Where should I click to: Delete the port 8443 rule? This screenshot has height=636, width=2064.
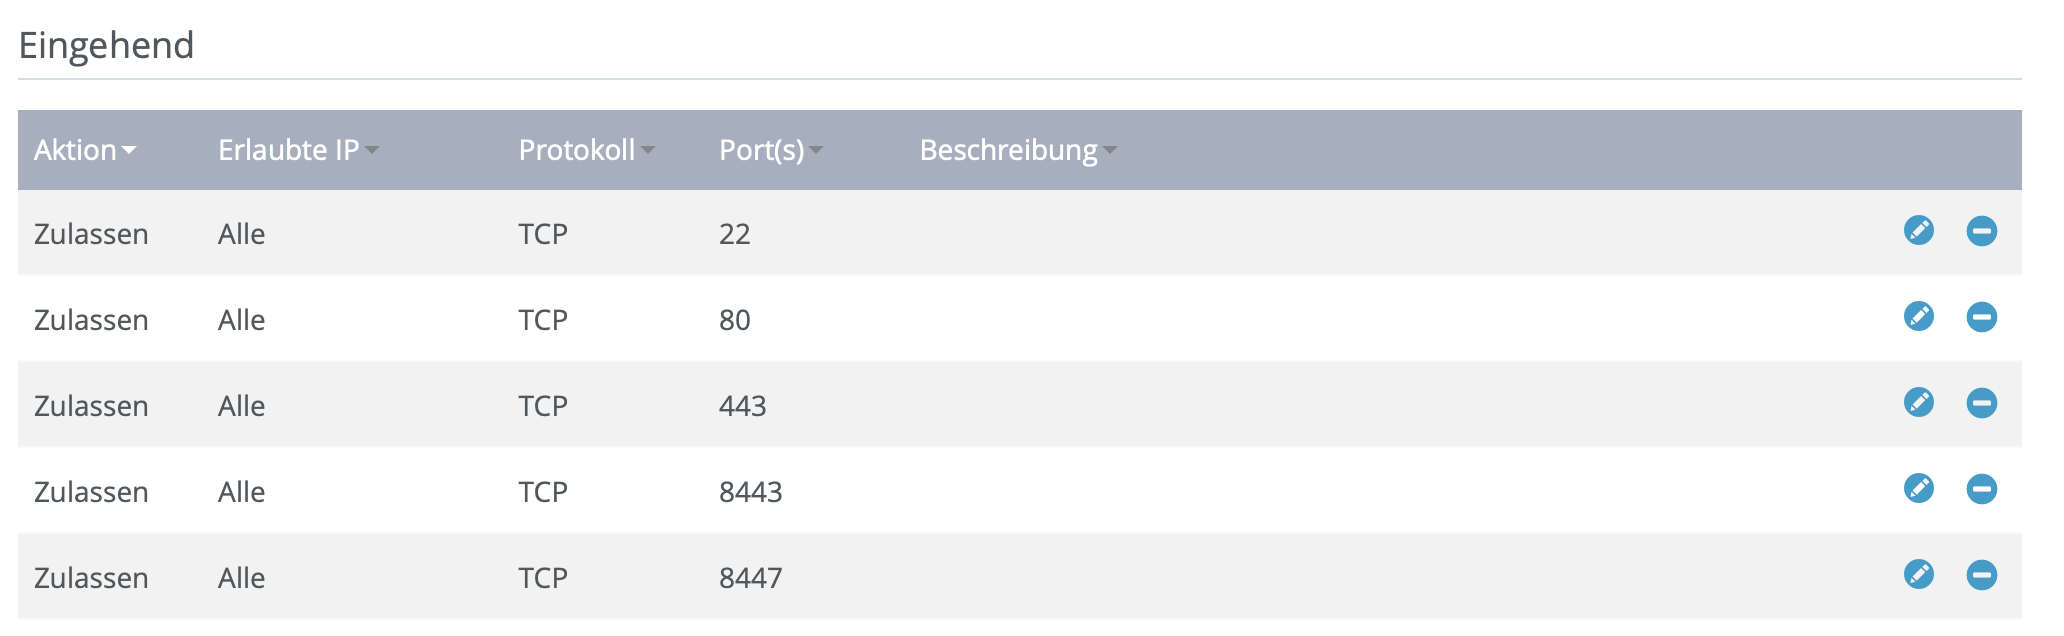1981,489
